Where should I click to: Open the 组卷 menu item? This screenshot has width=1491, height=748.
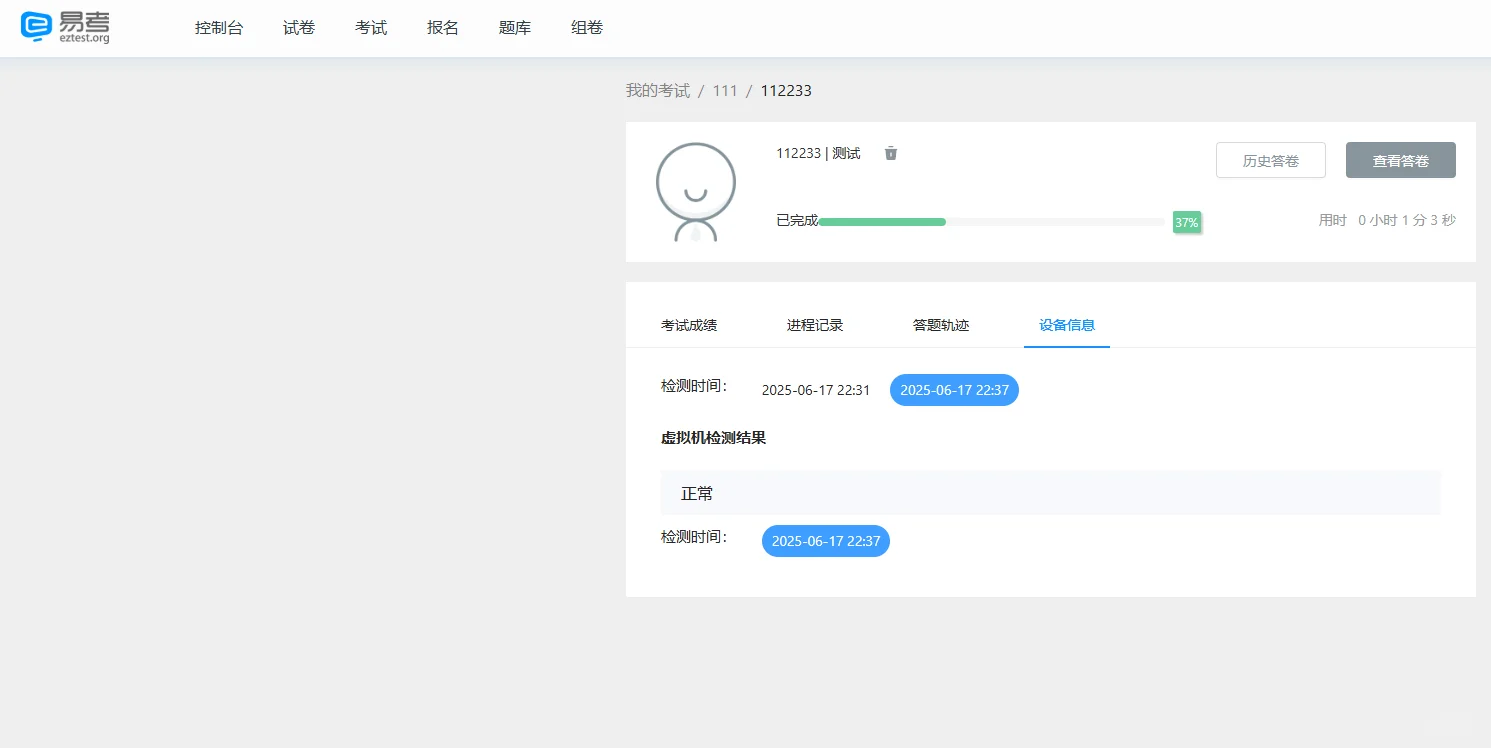coord(586,27)
